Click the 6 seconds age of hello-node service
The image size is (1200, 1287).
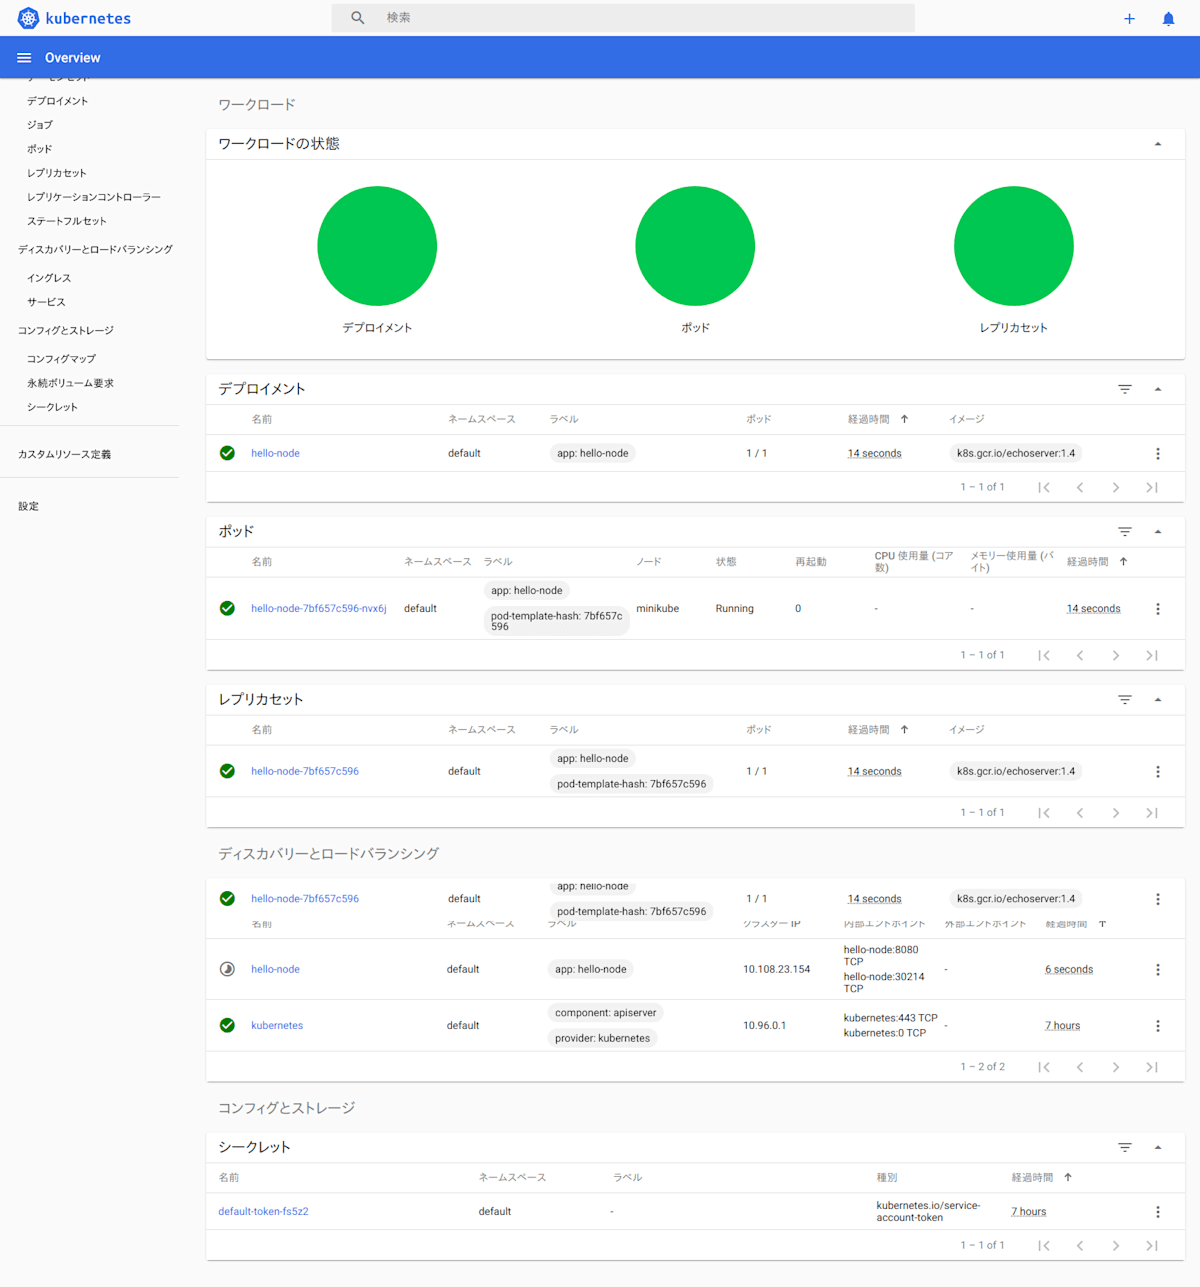(x=1069, y=969)
